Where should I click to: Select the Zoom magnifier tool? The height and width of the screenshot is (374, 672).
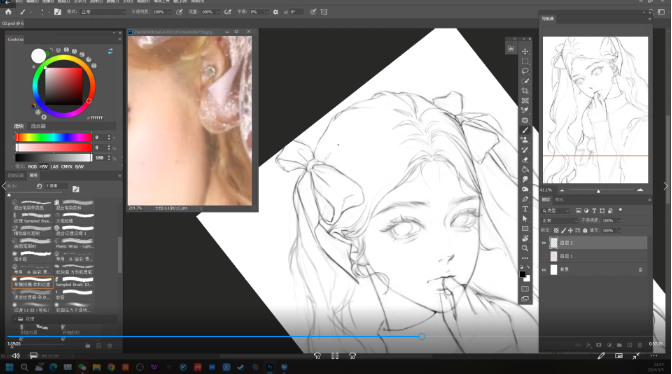click(525, 248)
